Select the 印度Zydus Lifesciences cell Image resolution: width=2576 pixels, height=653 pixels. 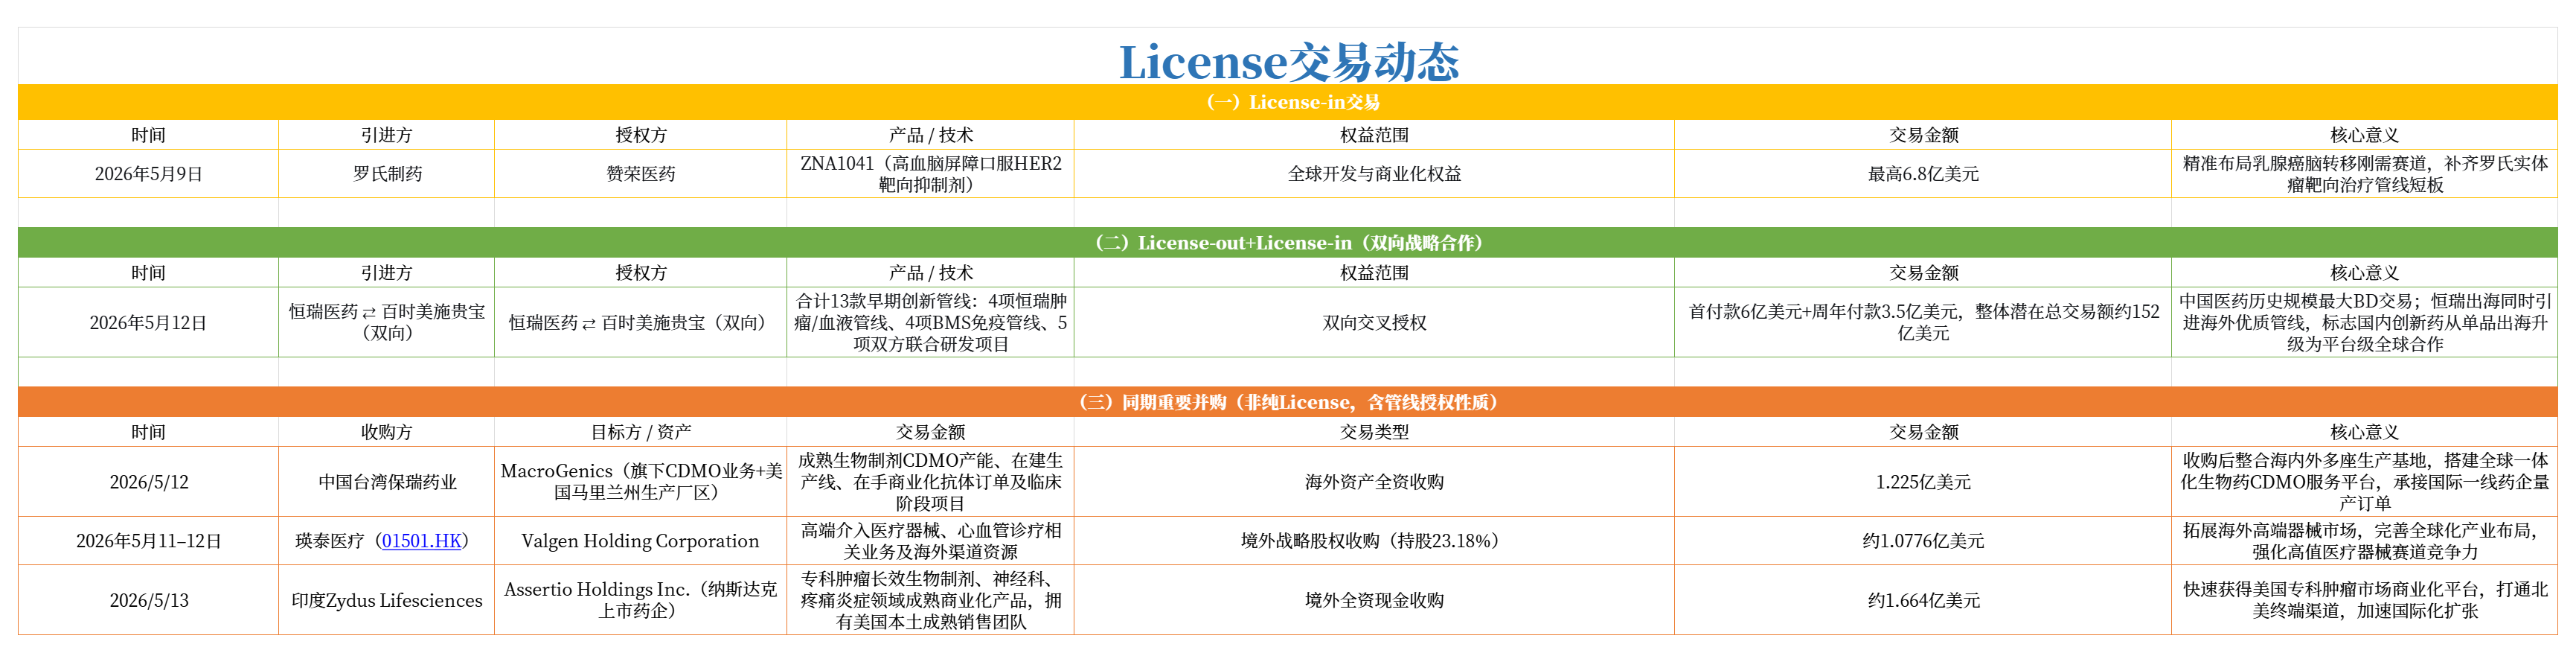[x=387, y=600]
